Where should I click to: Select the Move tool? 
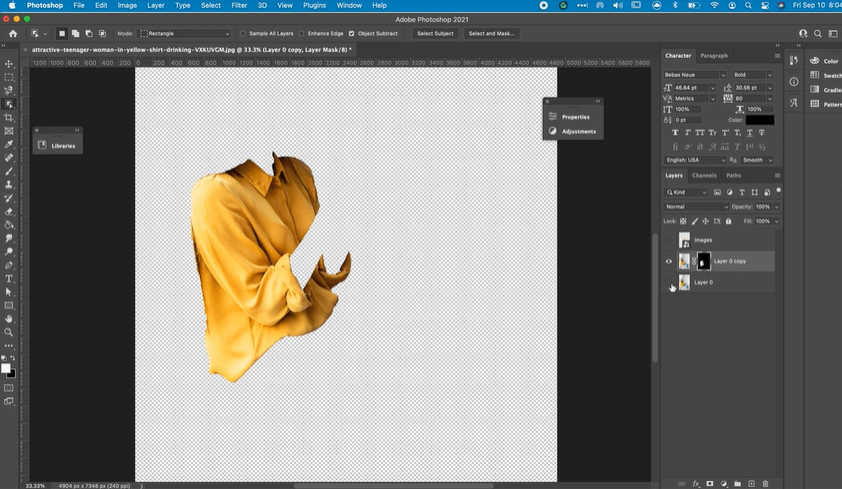pos(9,63)
